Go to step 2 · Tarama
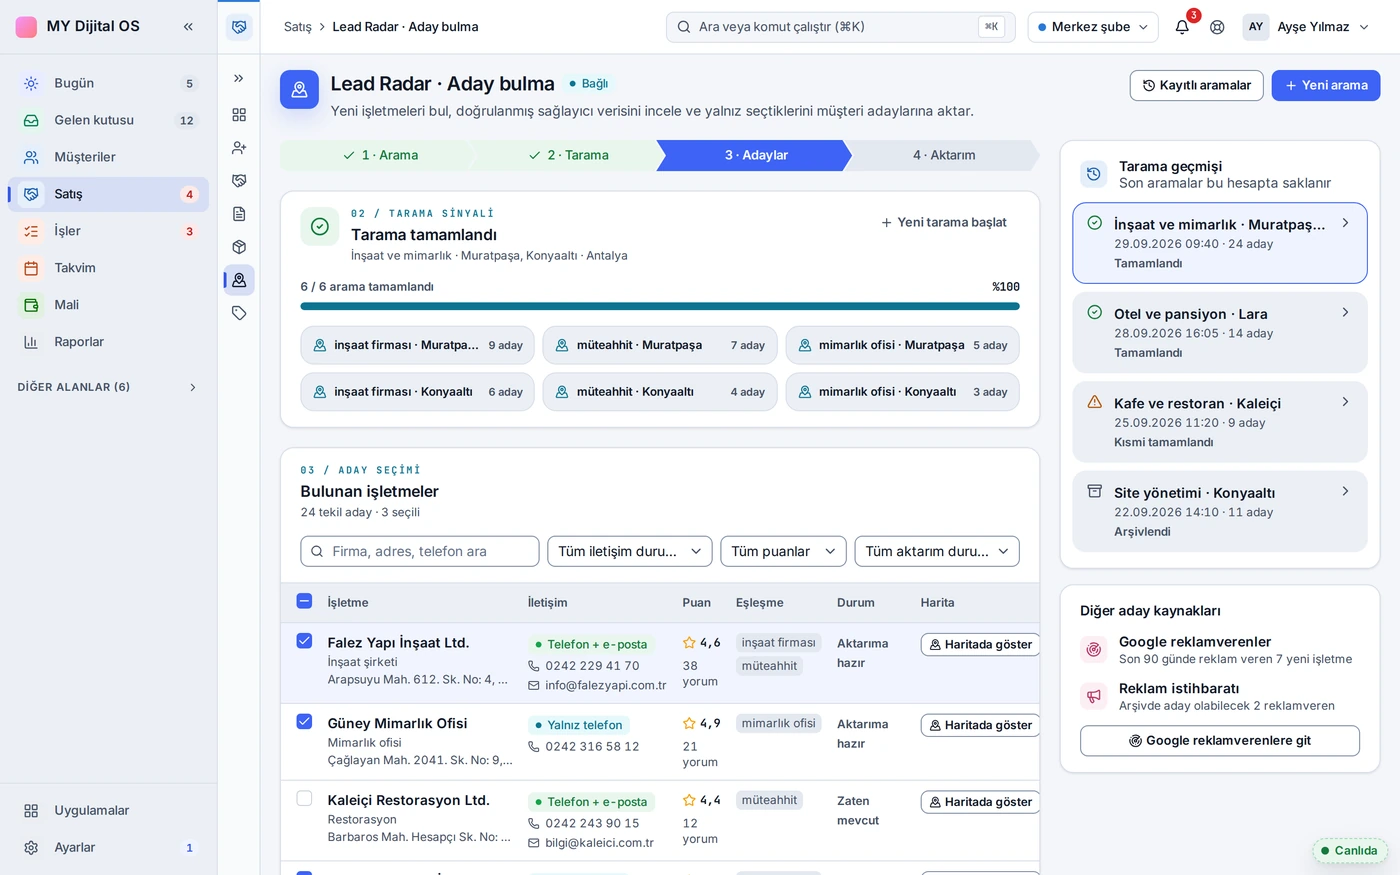The width and height of the screenshot is (1400, 875). coord(568,155)
